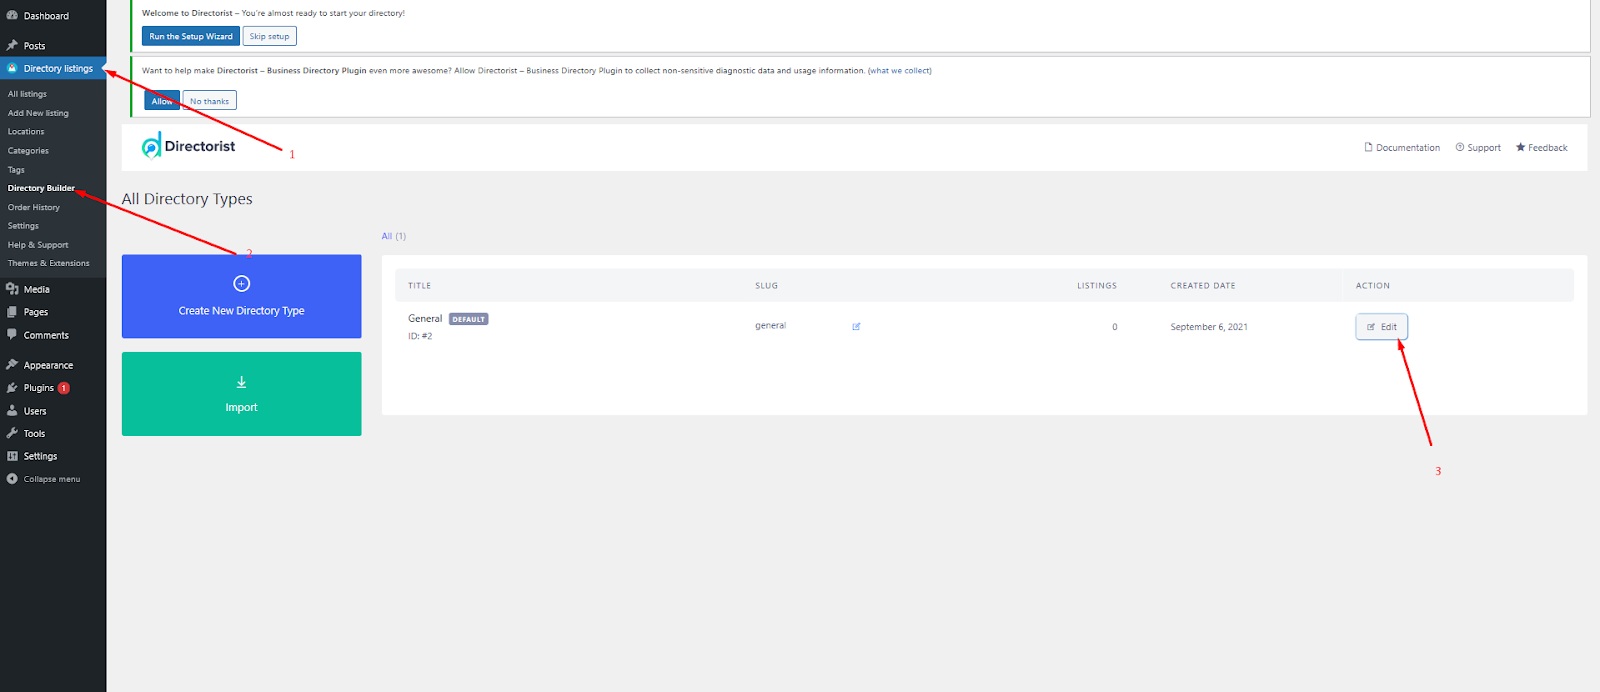The width and height of the screenshot is (1600, 692).
Task: Click the Directory listings sidebar icon
Action: (12, 69)
